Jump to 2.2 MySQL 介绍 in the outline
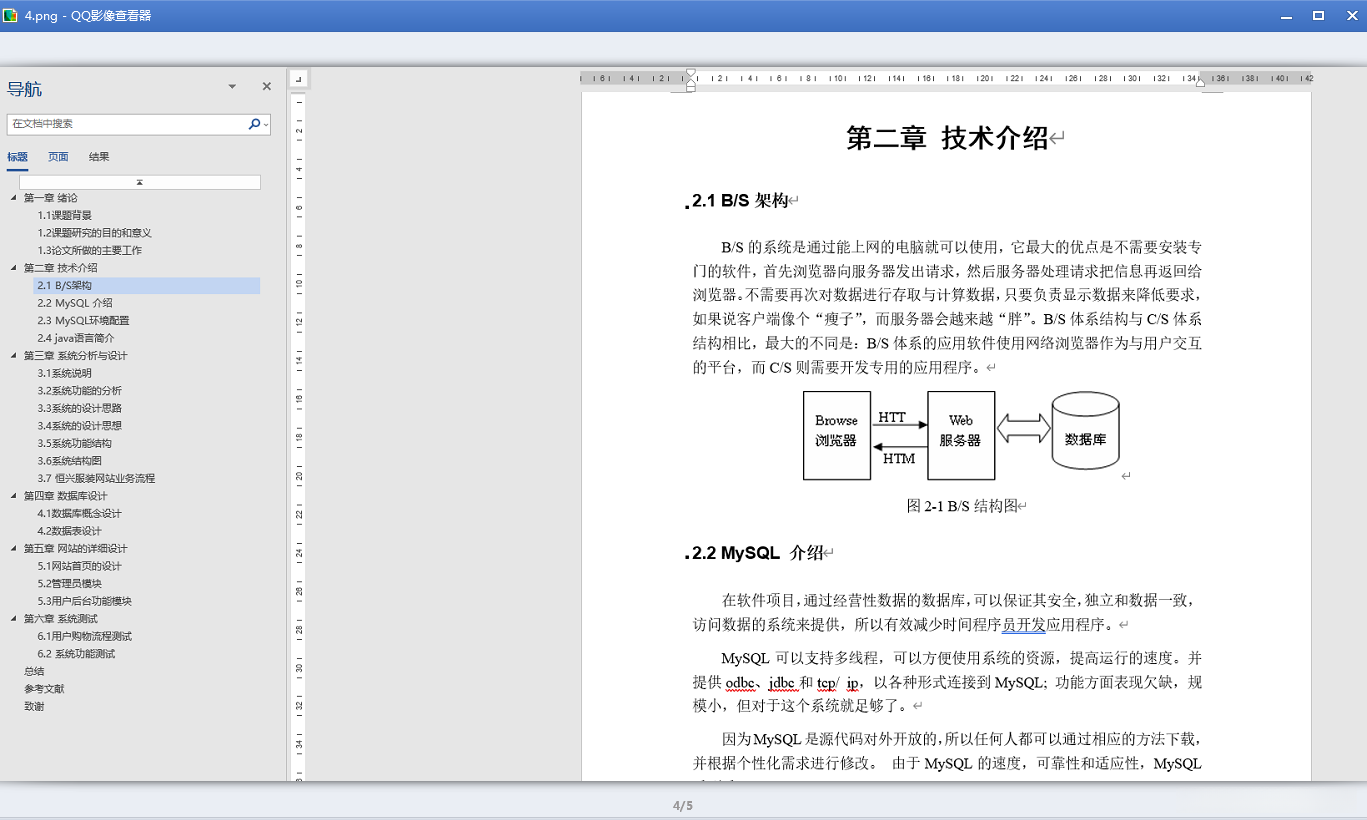The width and height of the screenshot is (1367, 820). (x=75, y=303)
